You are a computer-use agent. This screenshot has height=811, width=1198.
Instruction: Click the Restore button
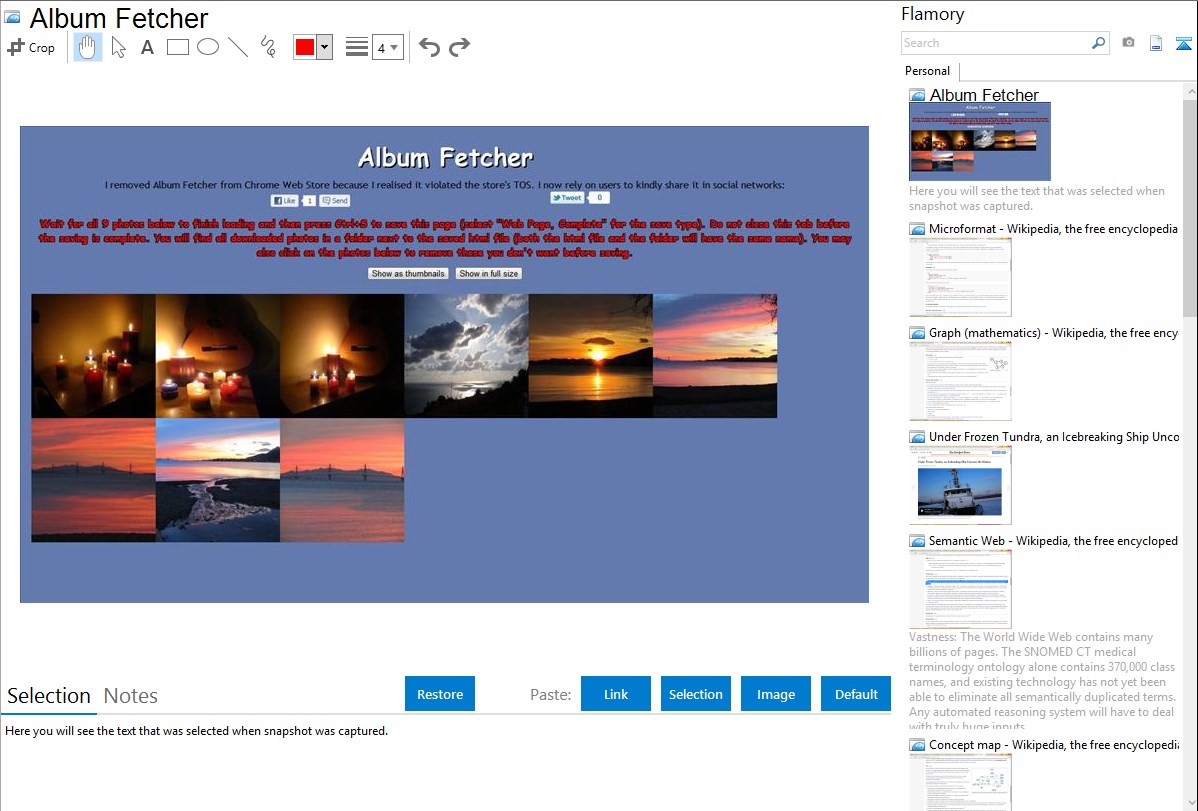pyautogui.click(x=440, y=694)
